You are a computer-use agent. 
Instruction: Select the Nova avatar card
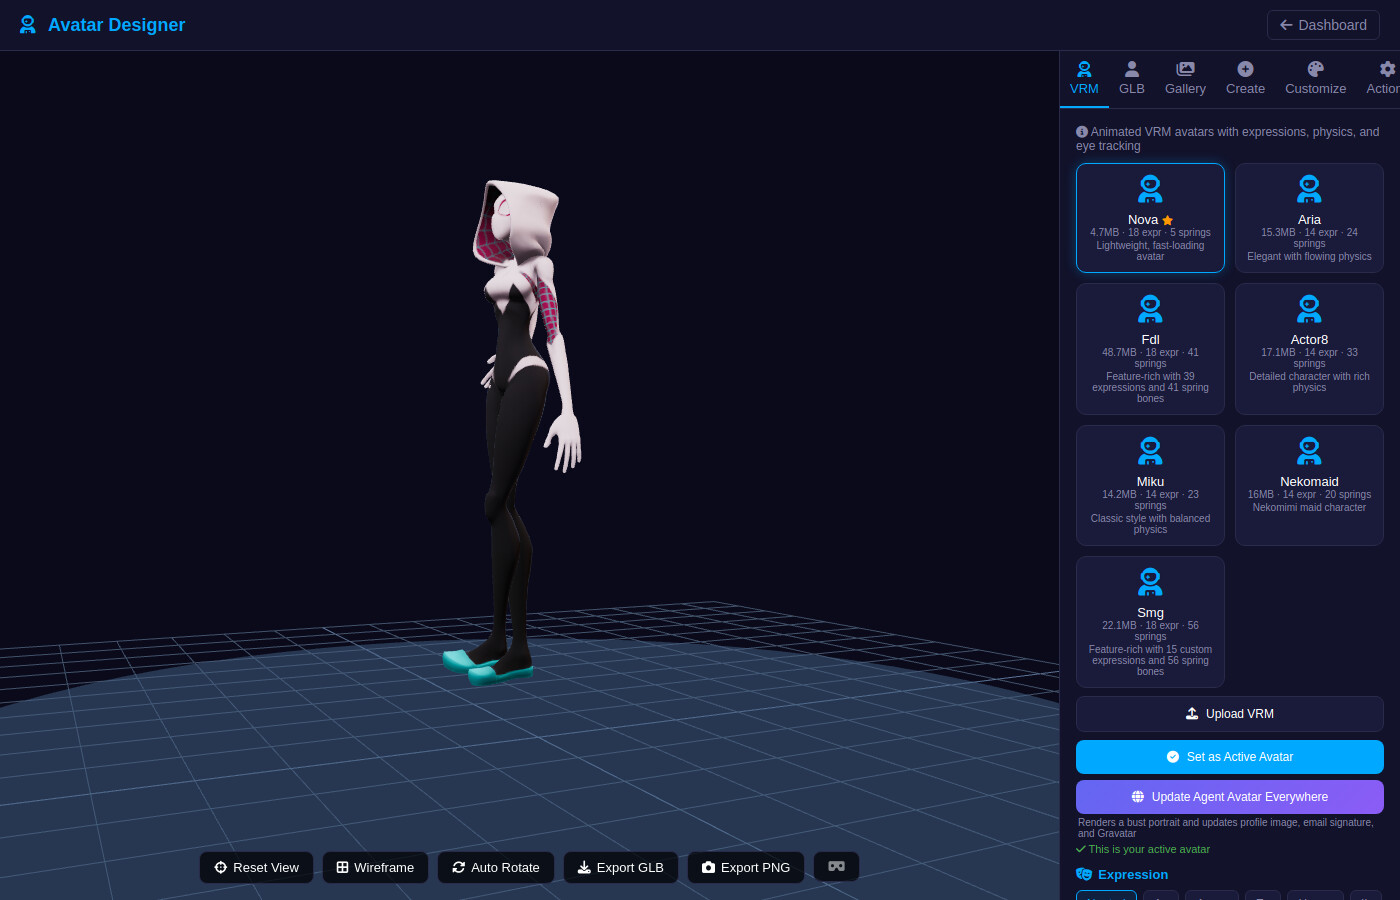pos(1150,218)
